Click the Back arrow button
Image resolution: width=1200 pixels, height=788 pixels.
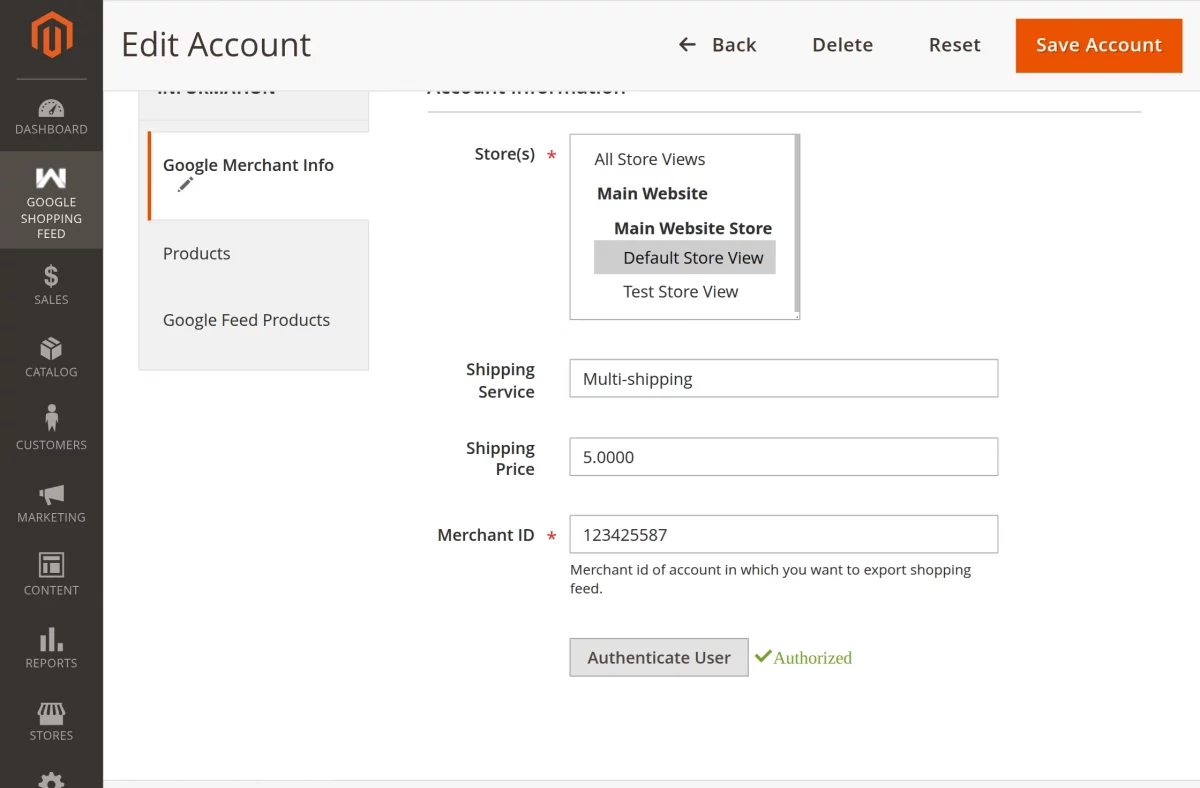coord(718,45)
